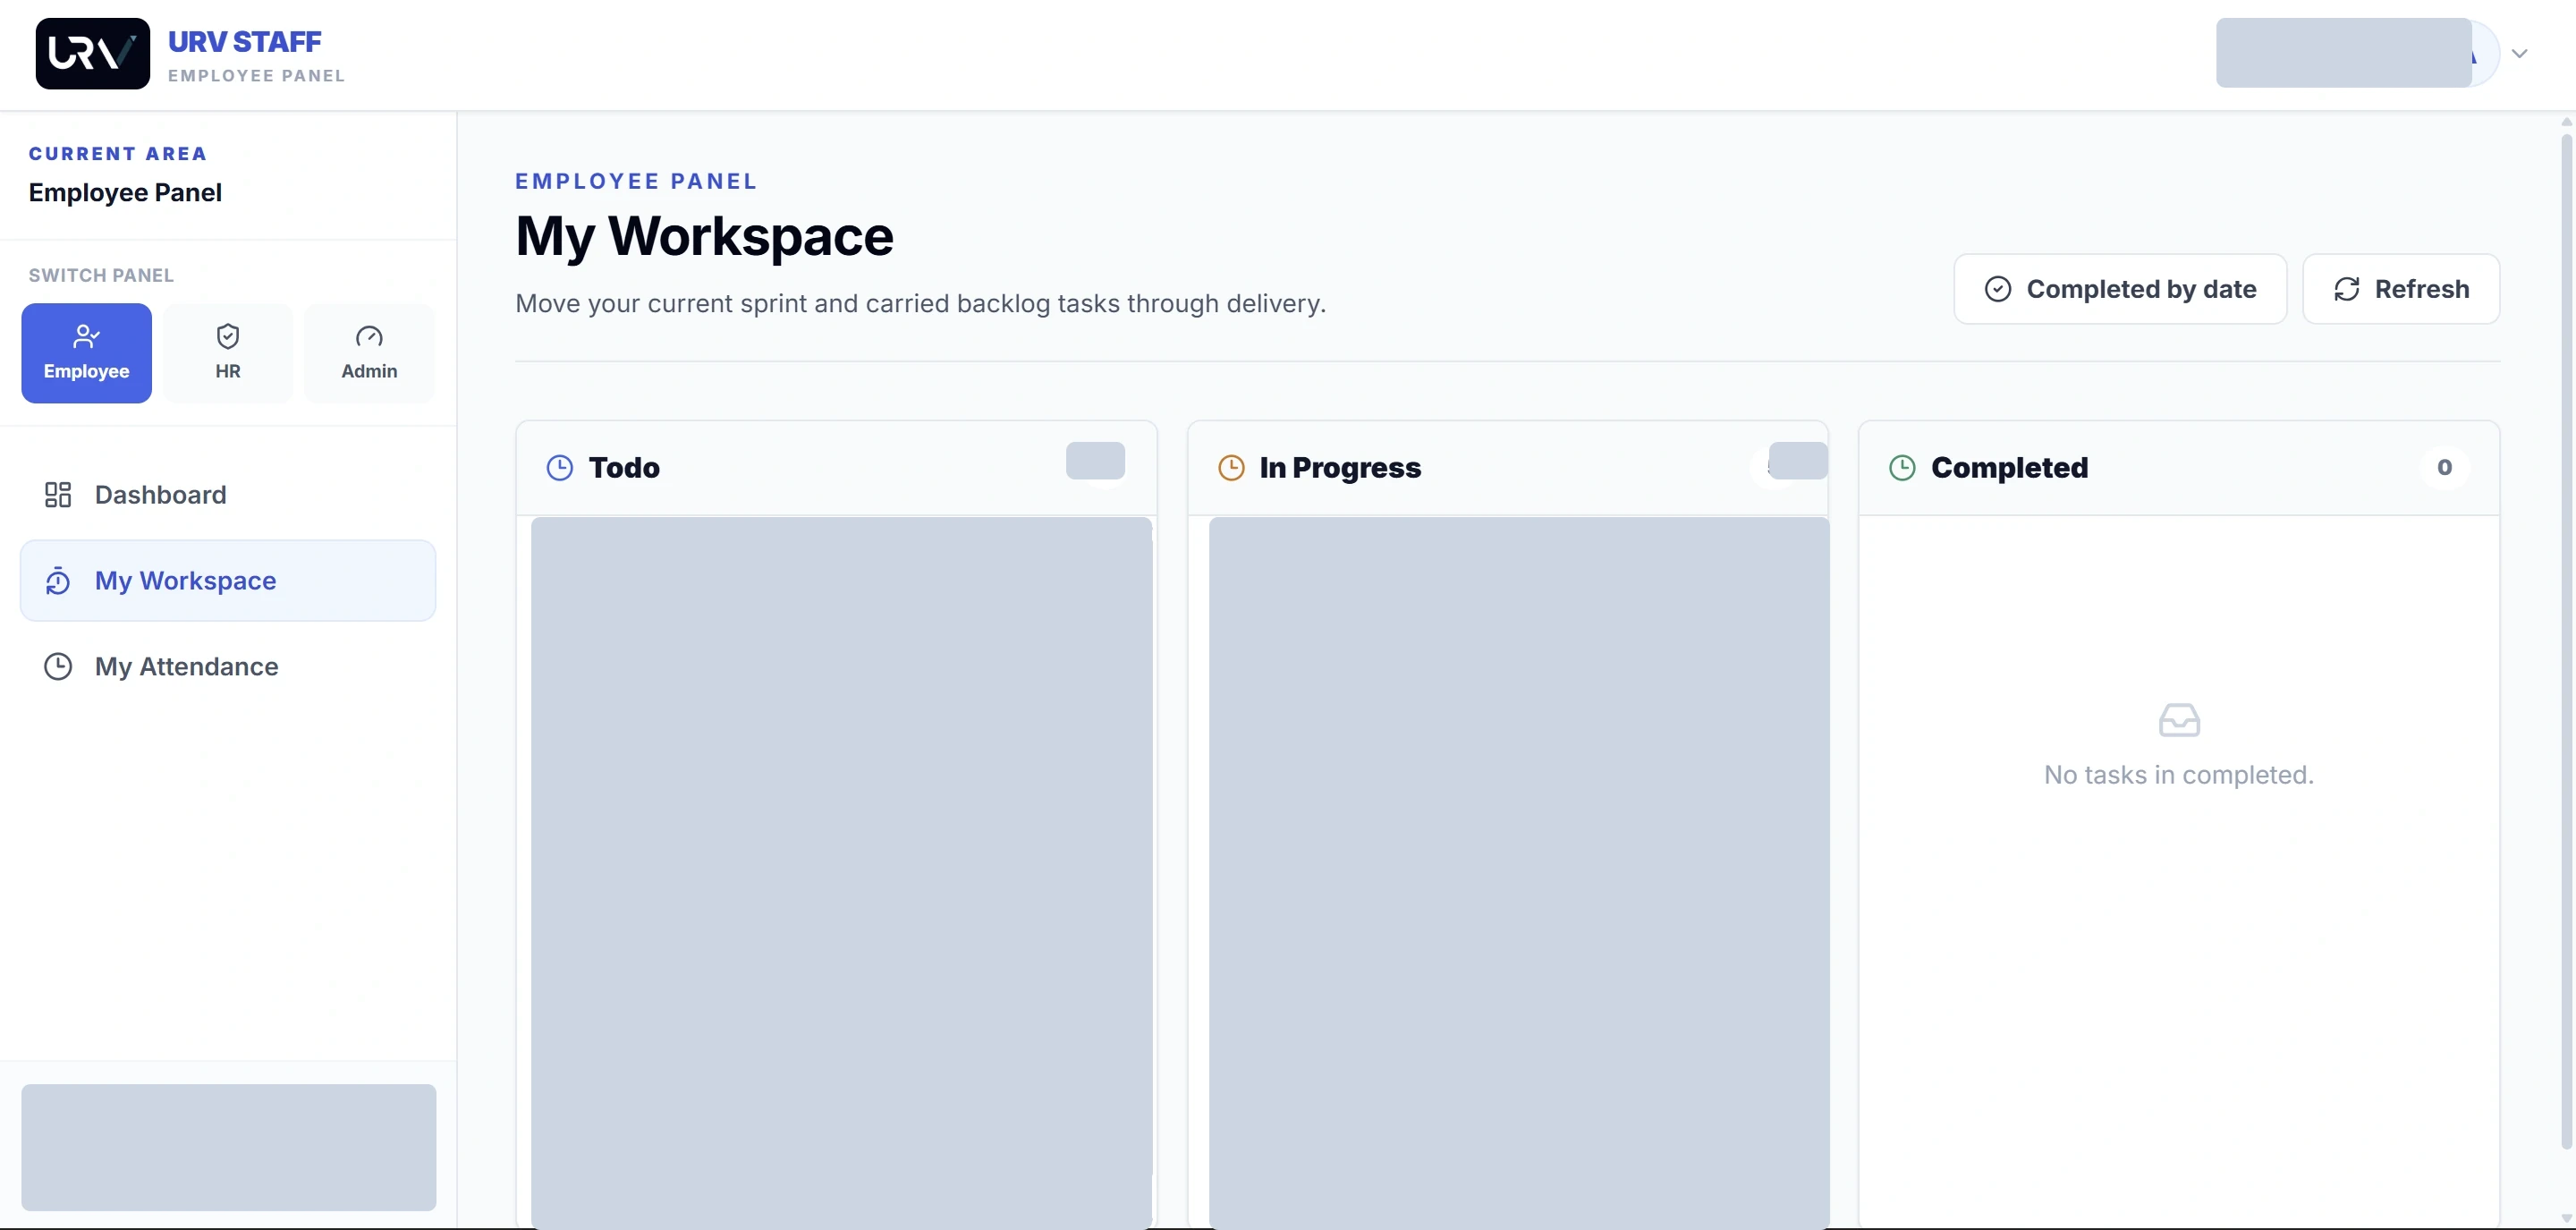Click the In Progress clock icon
The height and width of the screenshot is (1230, 2576).
1231,468
